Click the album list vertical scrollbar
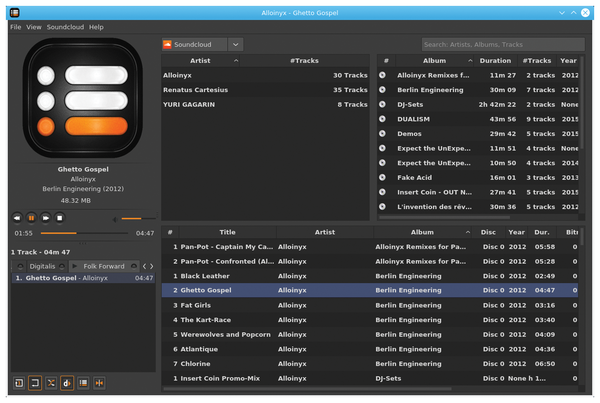The width and height of the screenshot is (600, 403). 582,103
